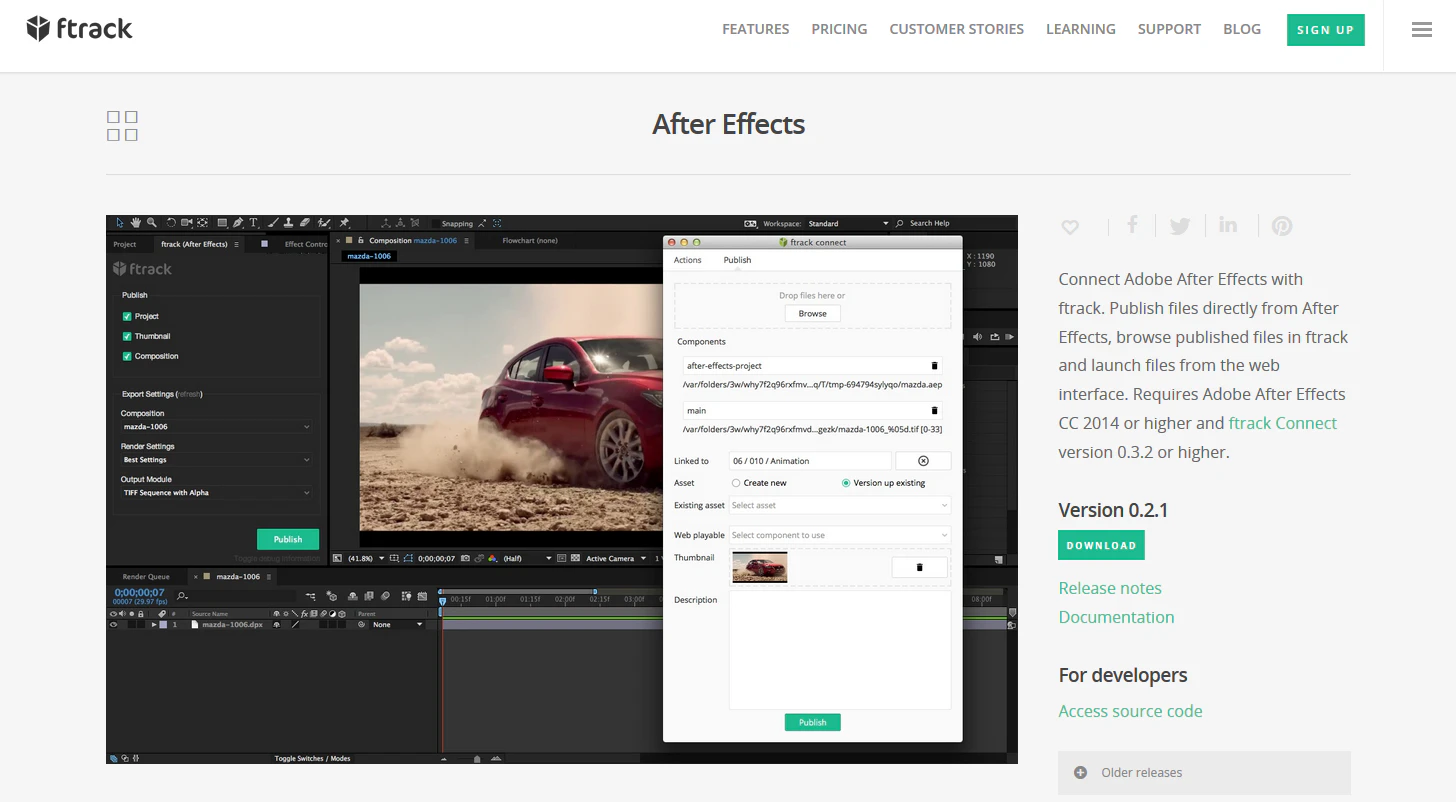Viewport: 1456px width, 802px height.
Task: Open the Output Module TIFF Sequence dropdown
Action: pos(216,493)
